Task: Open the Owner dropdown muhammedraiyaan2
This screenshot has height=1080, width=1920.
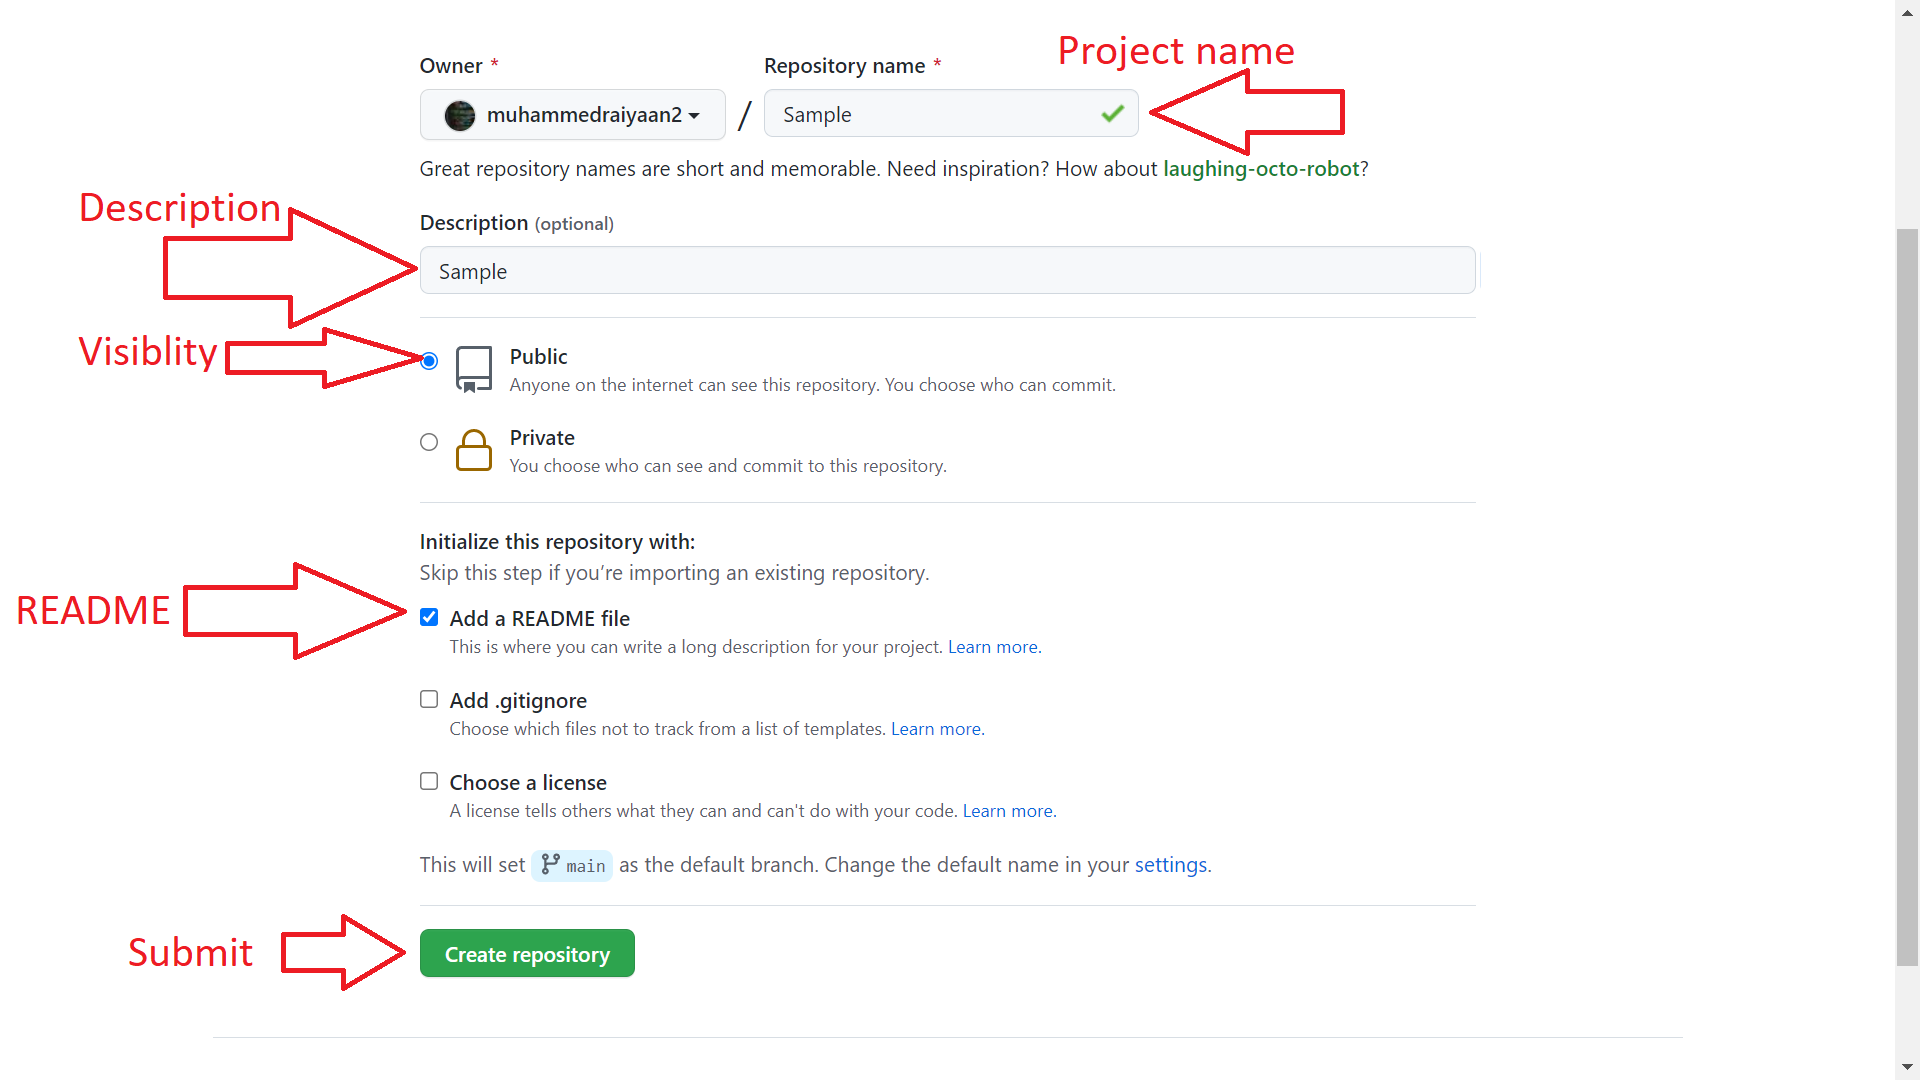Action: (572, 115)
